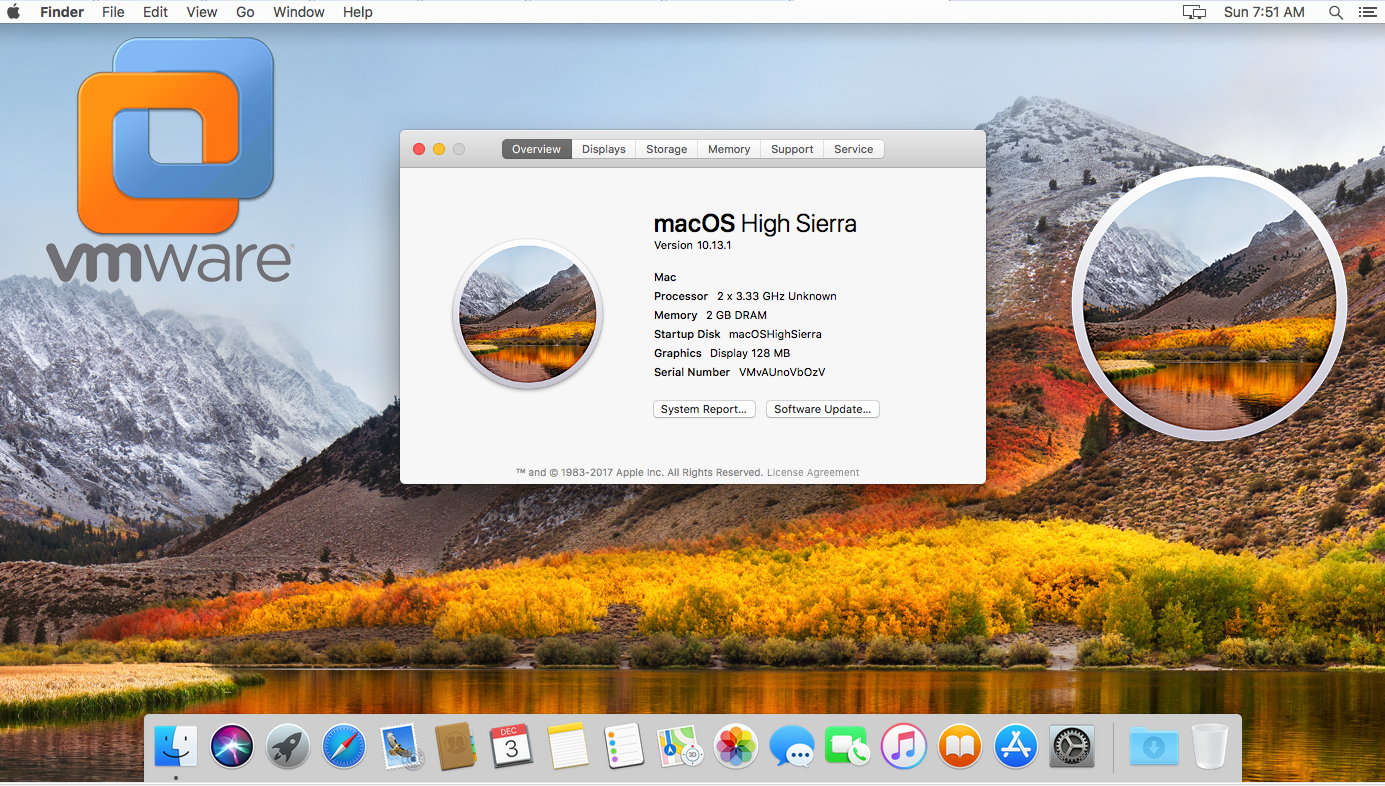
Task: Open the Photos app
Action: pos(735,746)
